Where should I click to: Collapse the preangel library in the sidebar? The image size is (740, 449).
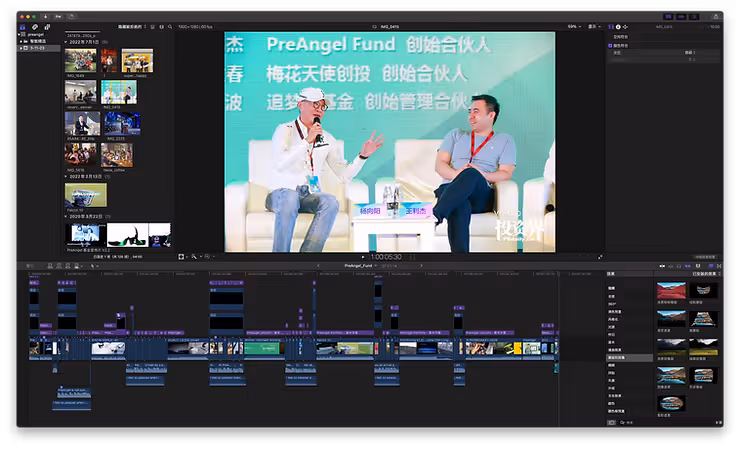pos(19,34)
